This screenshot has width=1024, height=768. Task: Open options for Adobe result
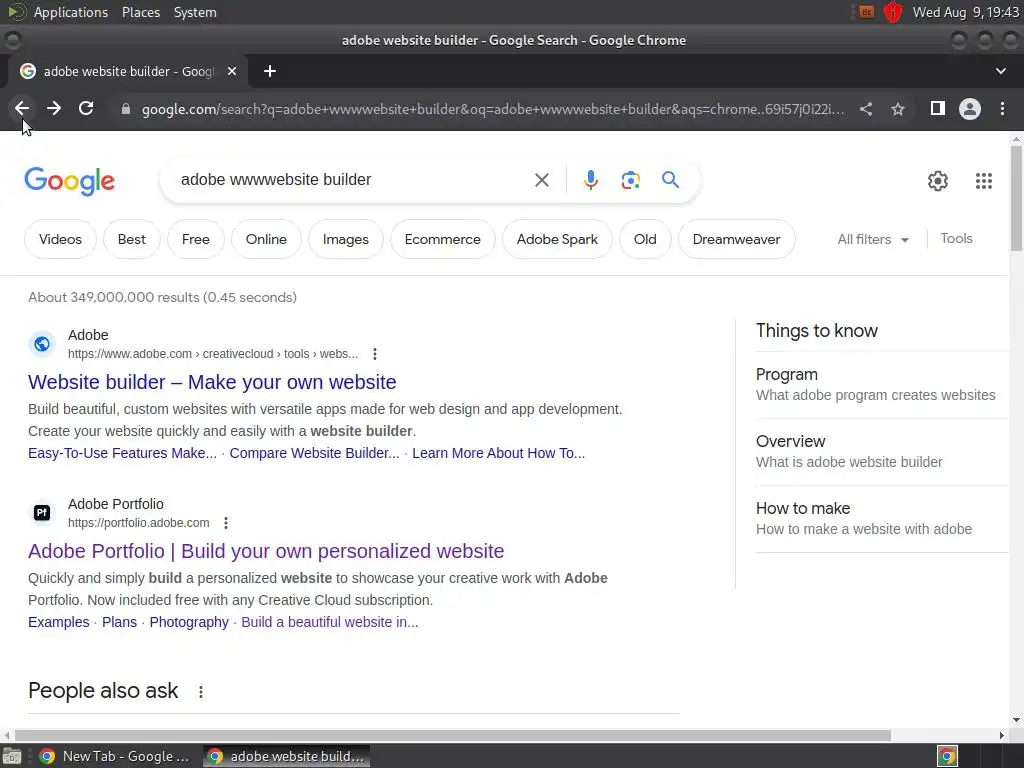coord(375,354)
